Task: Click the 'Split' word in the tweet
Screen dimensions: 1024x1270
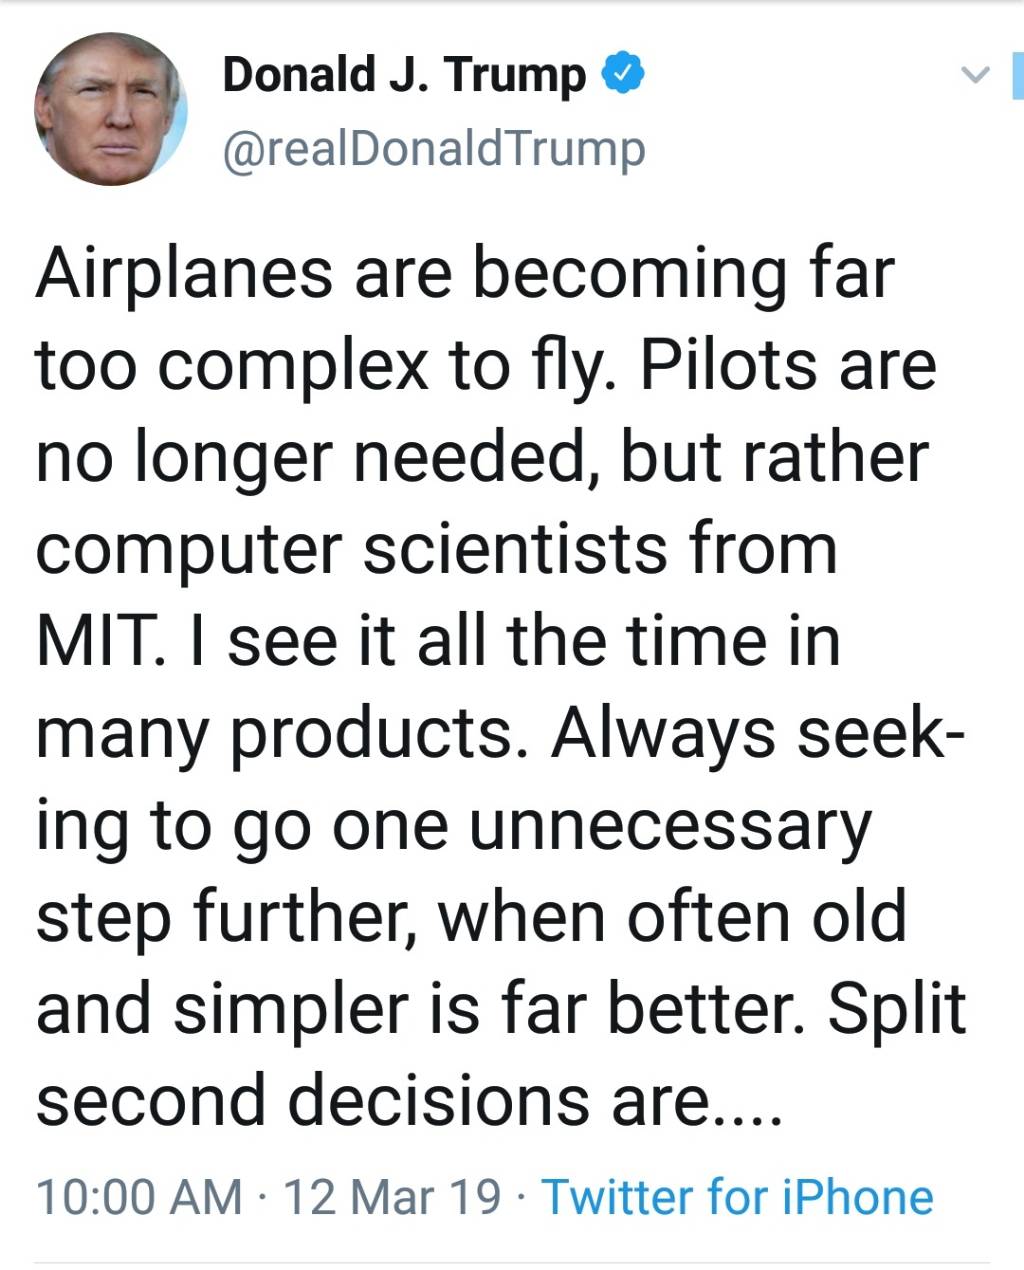Action: coord(896,1008)
